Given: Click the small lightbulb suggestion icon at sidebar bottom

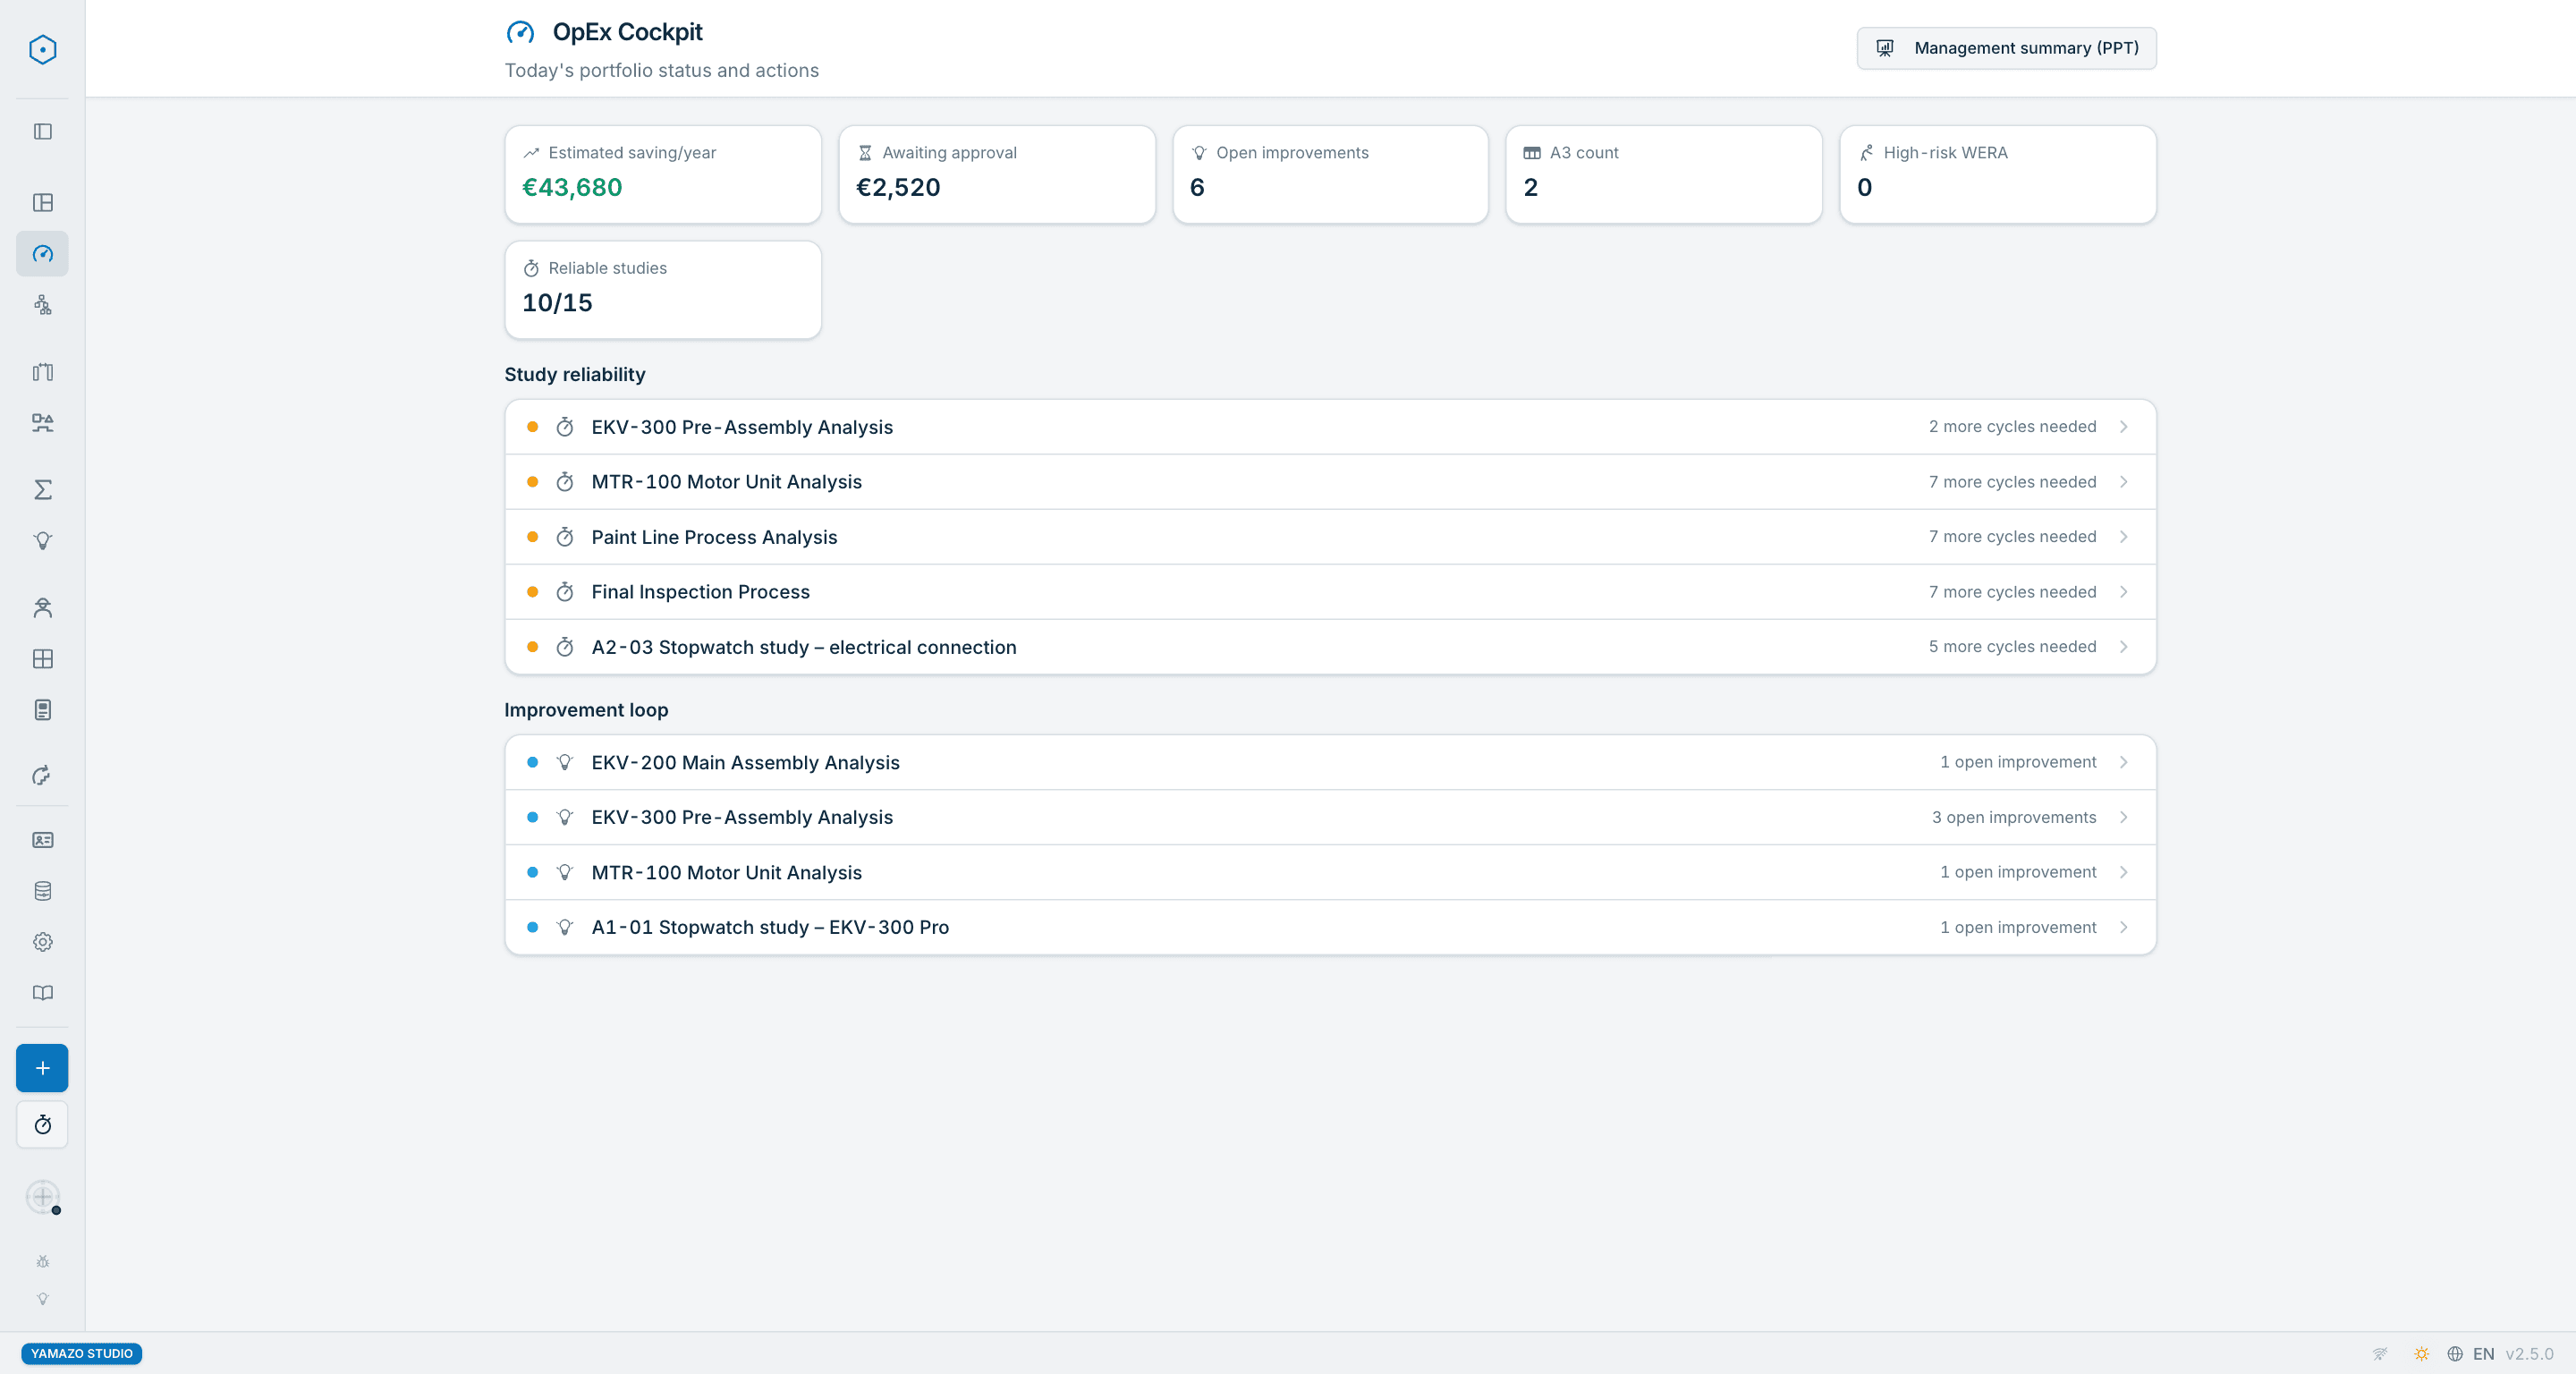Looking at the screenshot, I should pos(42,1299).
